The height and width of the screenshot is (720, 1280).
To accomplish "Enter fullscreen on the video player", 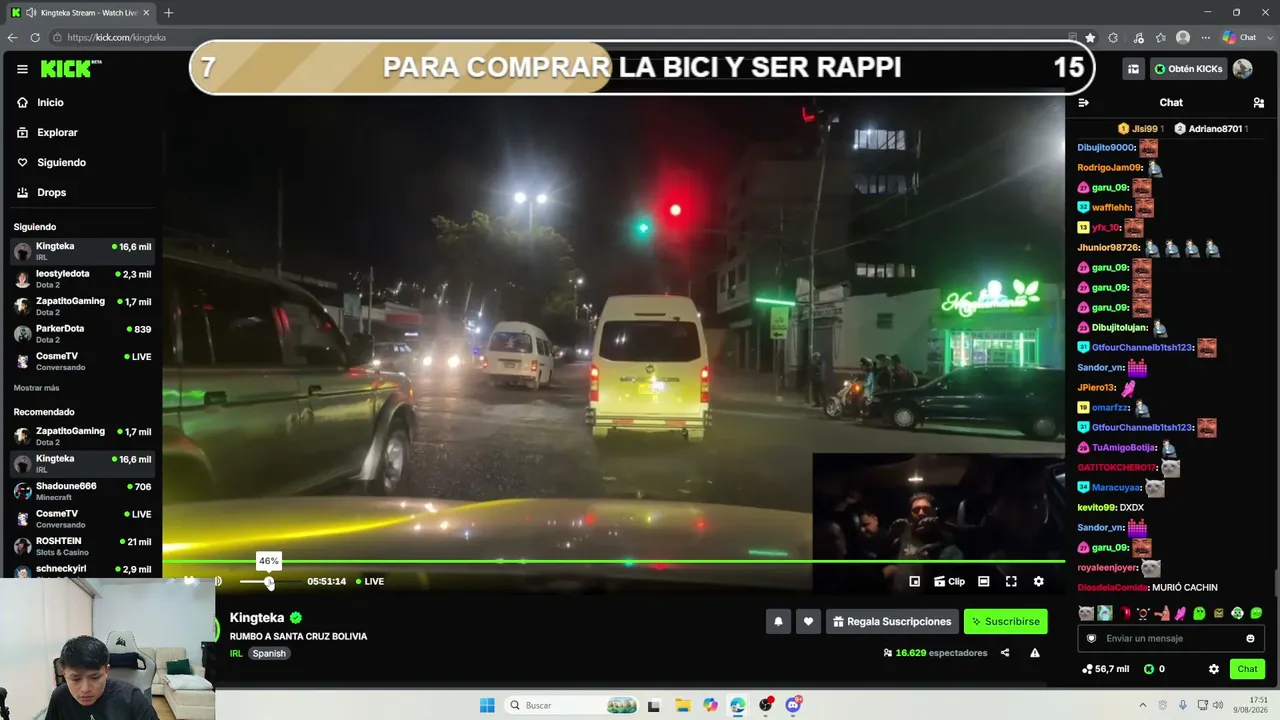I will (x=1011, y=581).
